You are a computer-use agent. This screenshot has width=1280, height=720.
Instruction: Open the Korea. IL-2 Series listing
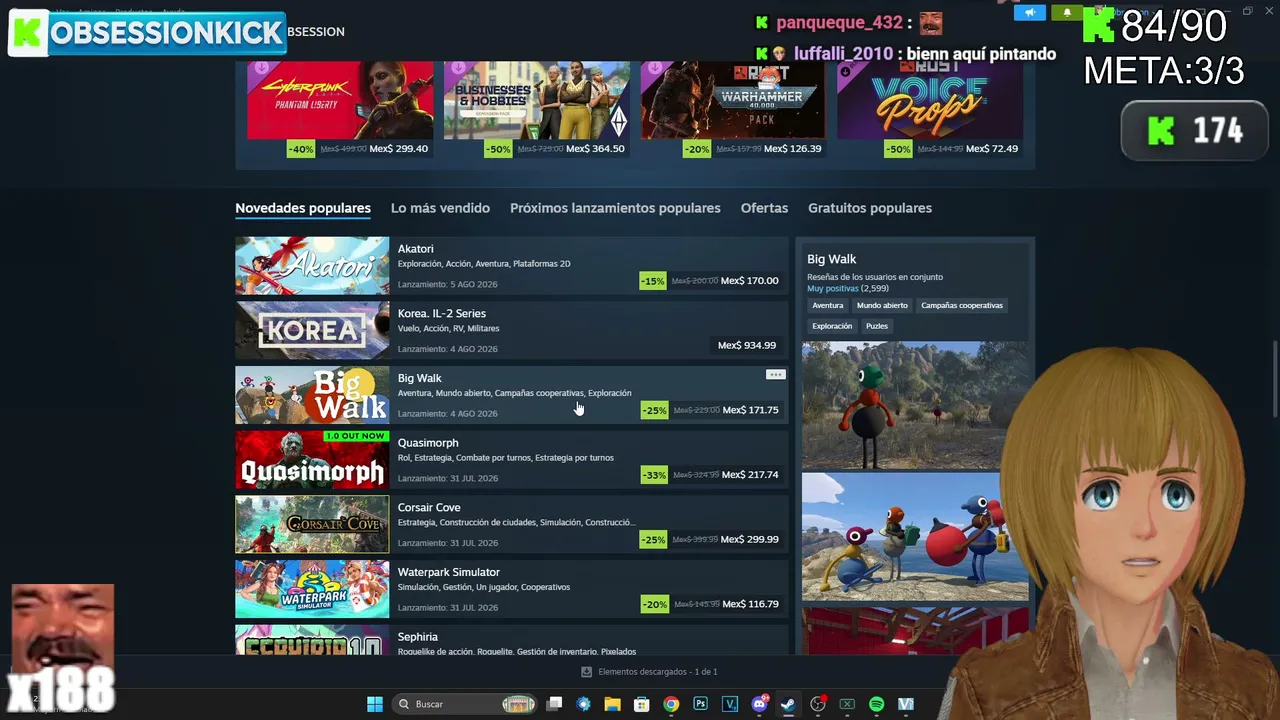(x=512, y=330)
